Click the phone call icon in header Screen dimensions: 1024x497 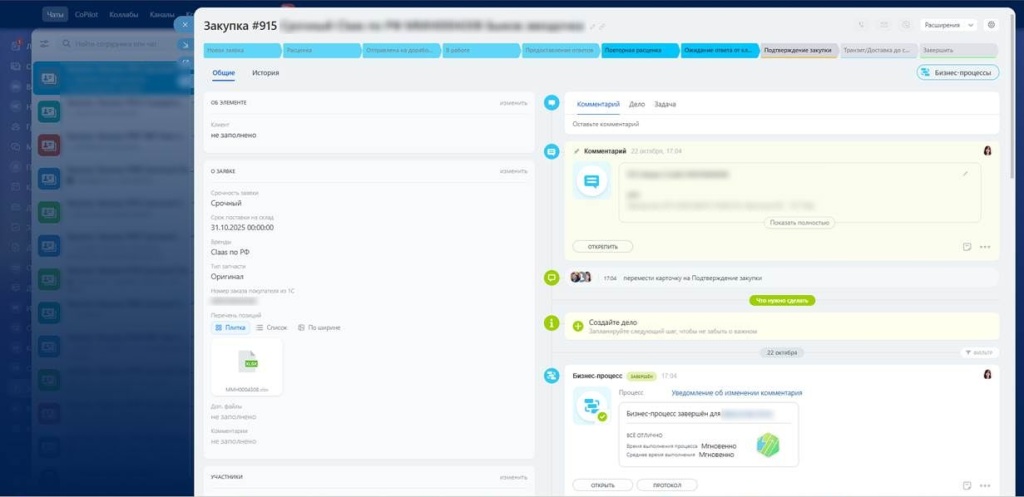click(x=862, y=25)
